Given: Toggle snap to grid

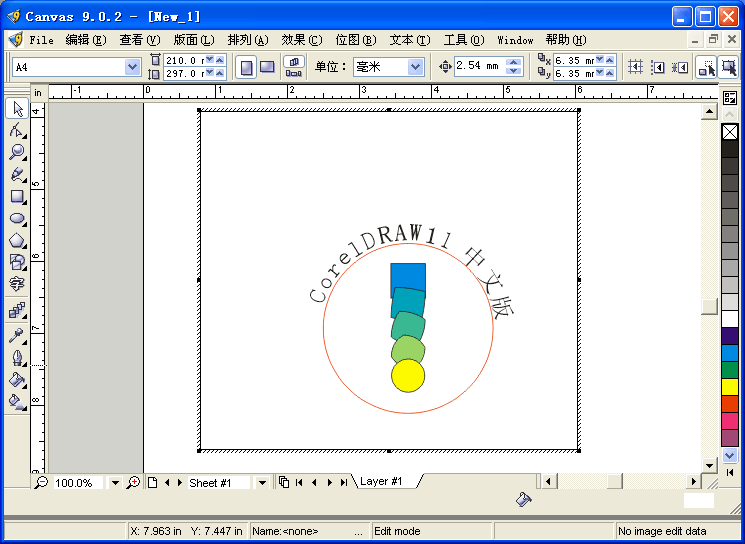Looking at the screenshot, I should (635, 67).
